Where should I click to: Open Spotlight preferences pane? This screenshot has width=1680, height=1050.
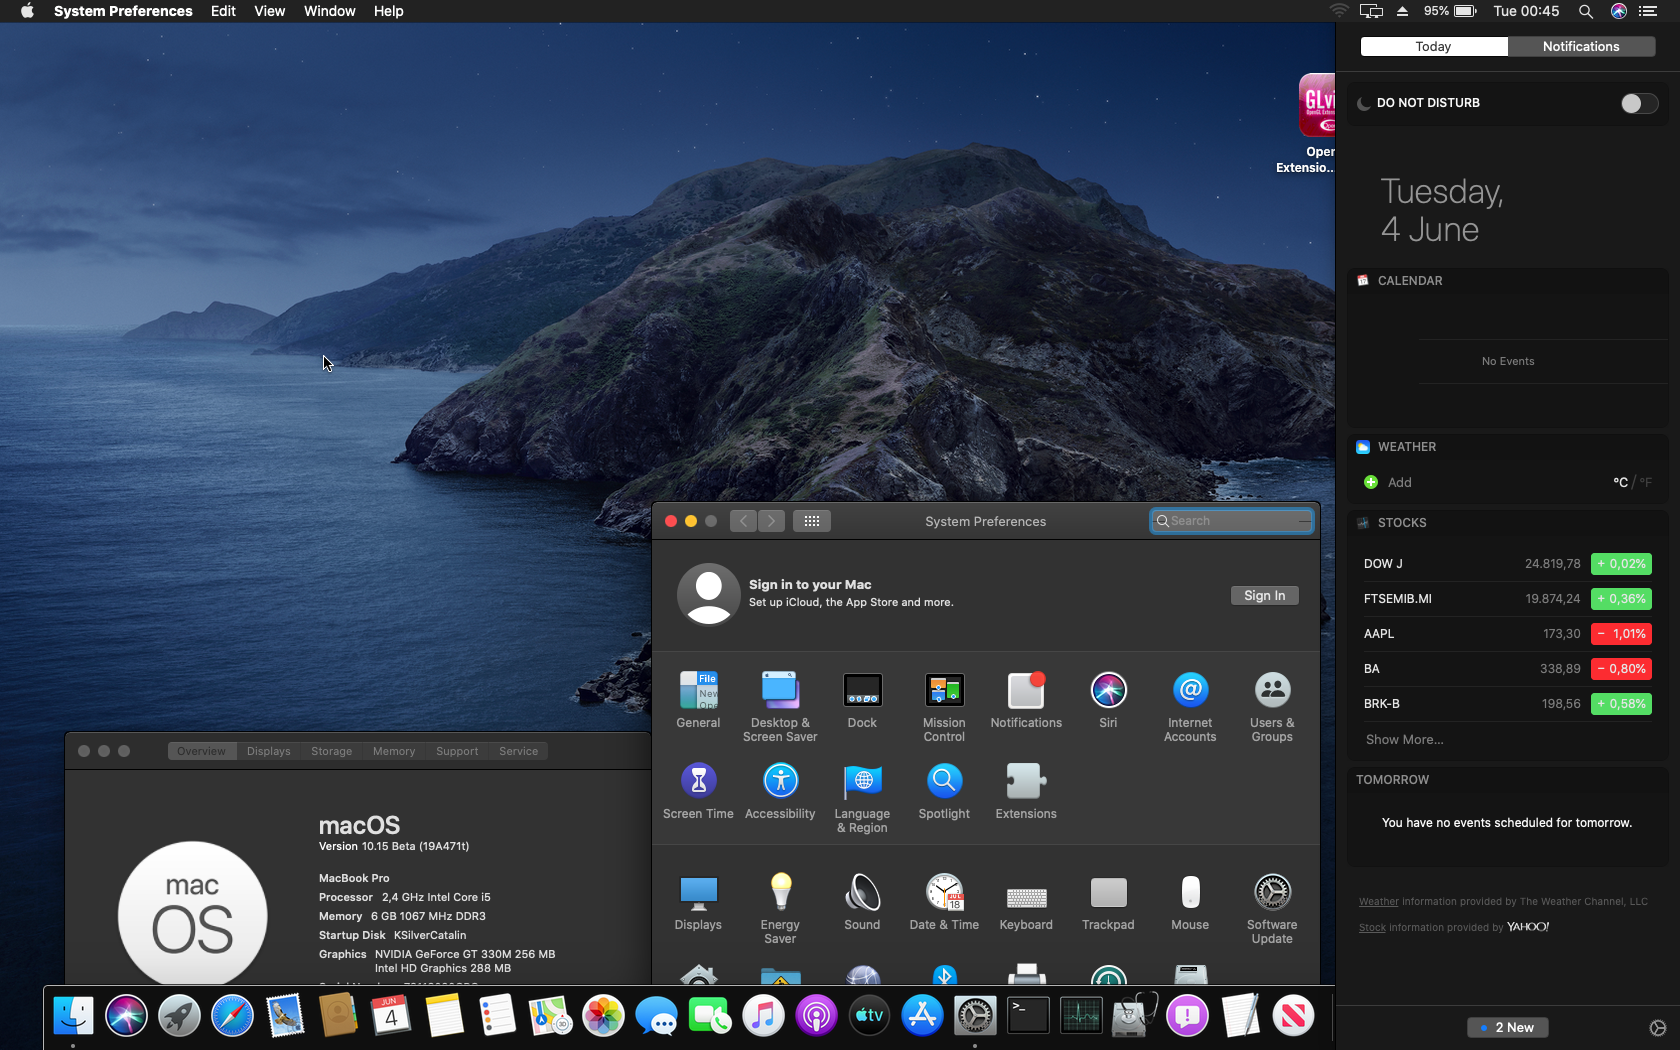click(944, 790)
